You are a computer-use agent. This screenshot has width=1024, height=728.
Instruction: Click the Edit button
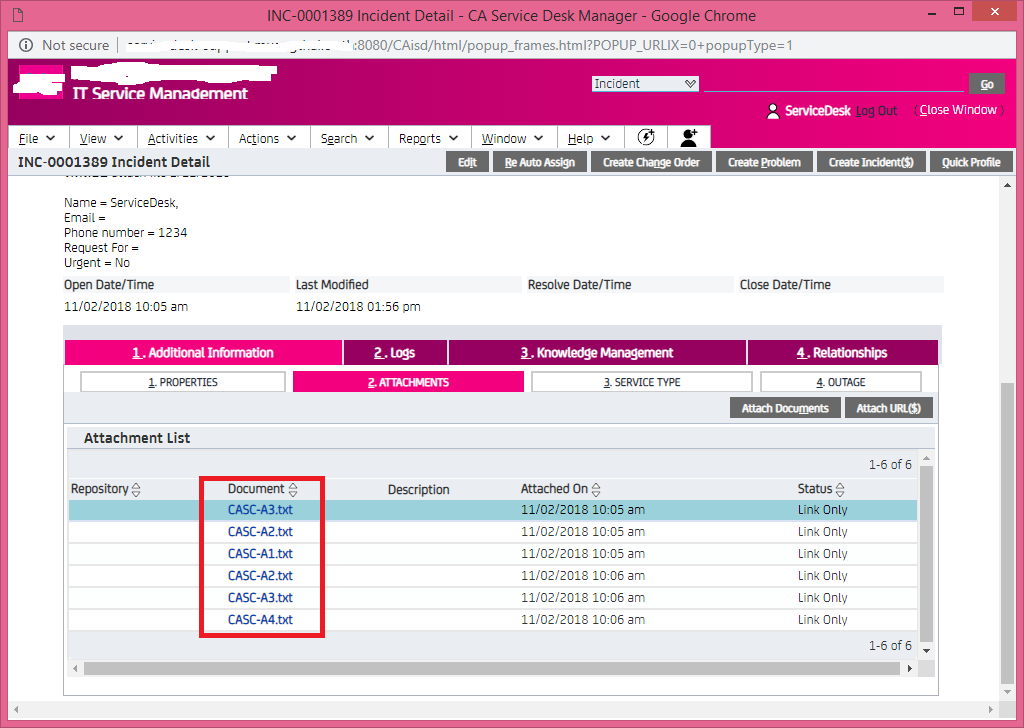(467, 162)
